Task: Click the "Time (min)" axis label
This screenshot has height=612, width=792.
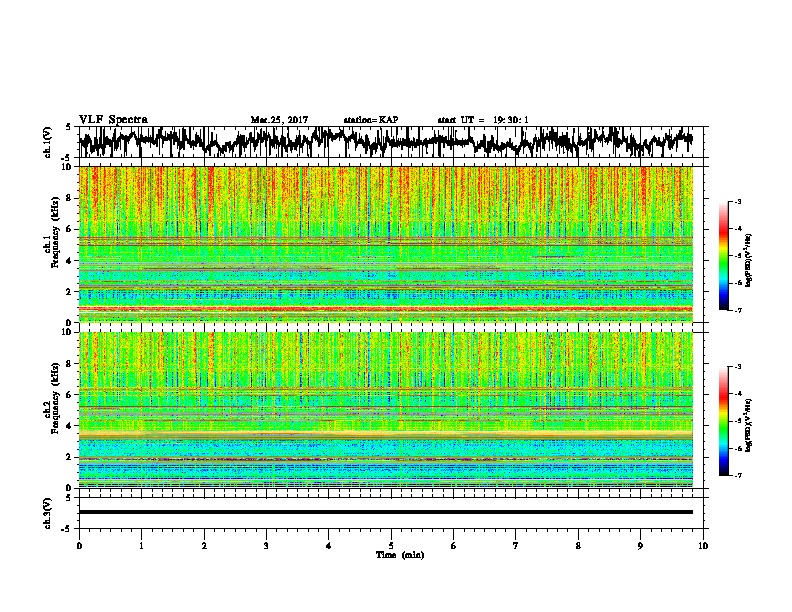Action: (400, 555)
